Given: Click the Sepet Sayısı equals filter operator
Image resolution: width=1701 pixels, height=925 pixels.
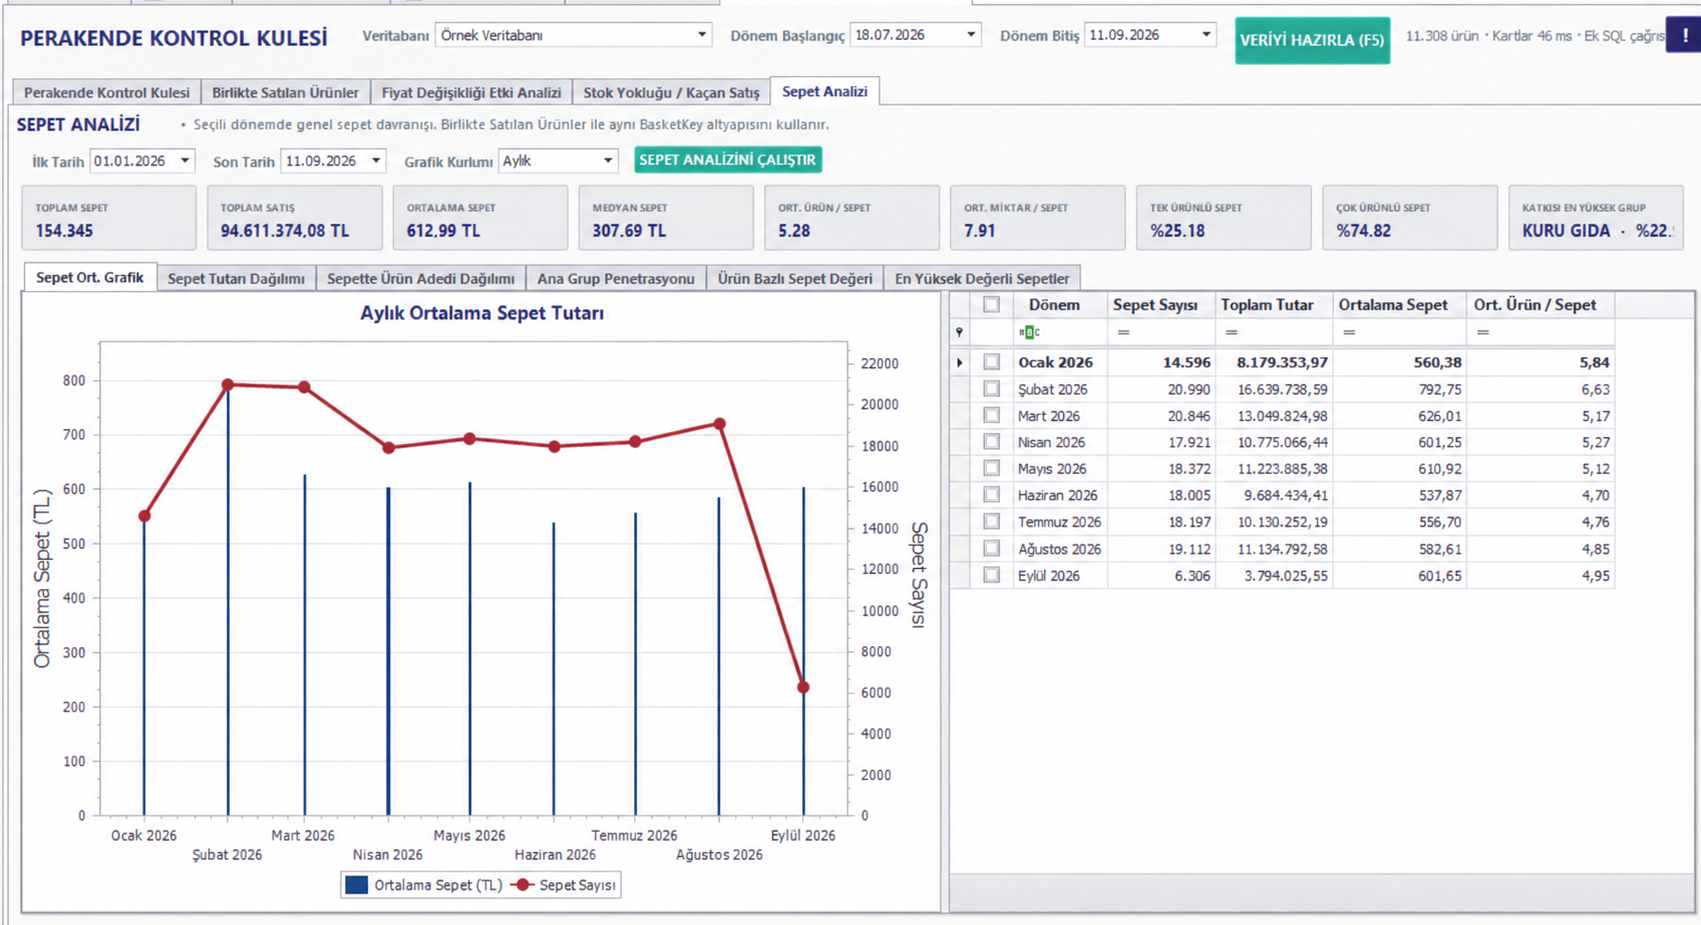Looking at the screenshot, I should [1124, 332].
